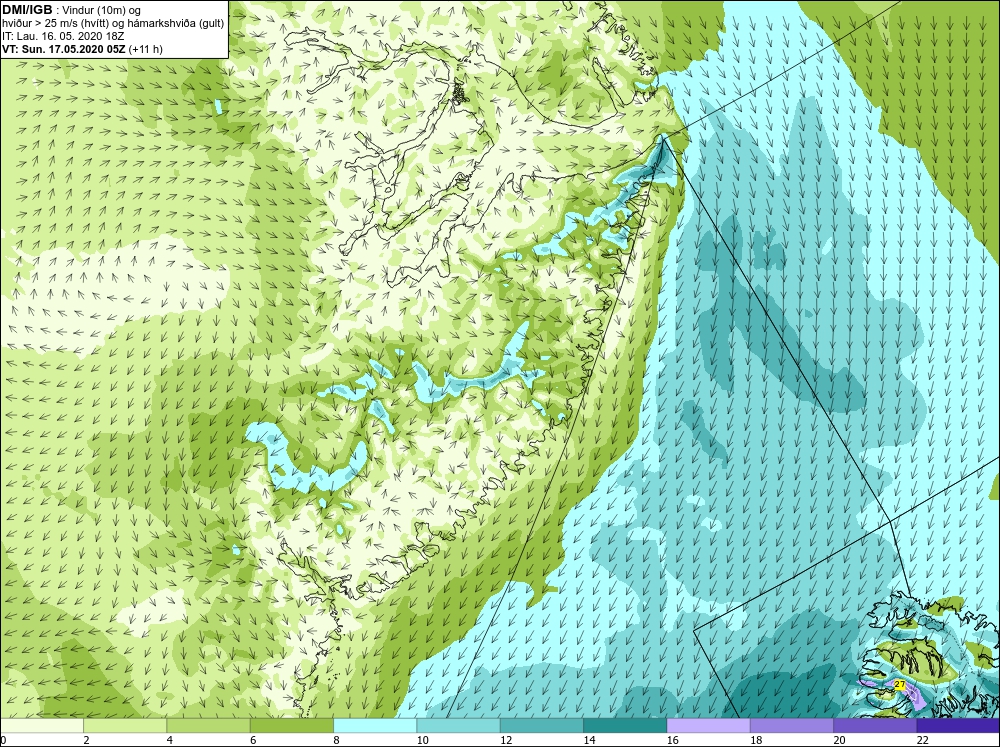The image size is (1000, 747).
Task: Click the 10–12 m/s turquoise legend swatch
Action: [459, 726]
